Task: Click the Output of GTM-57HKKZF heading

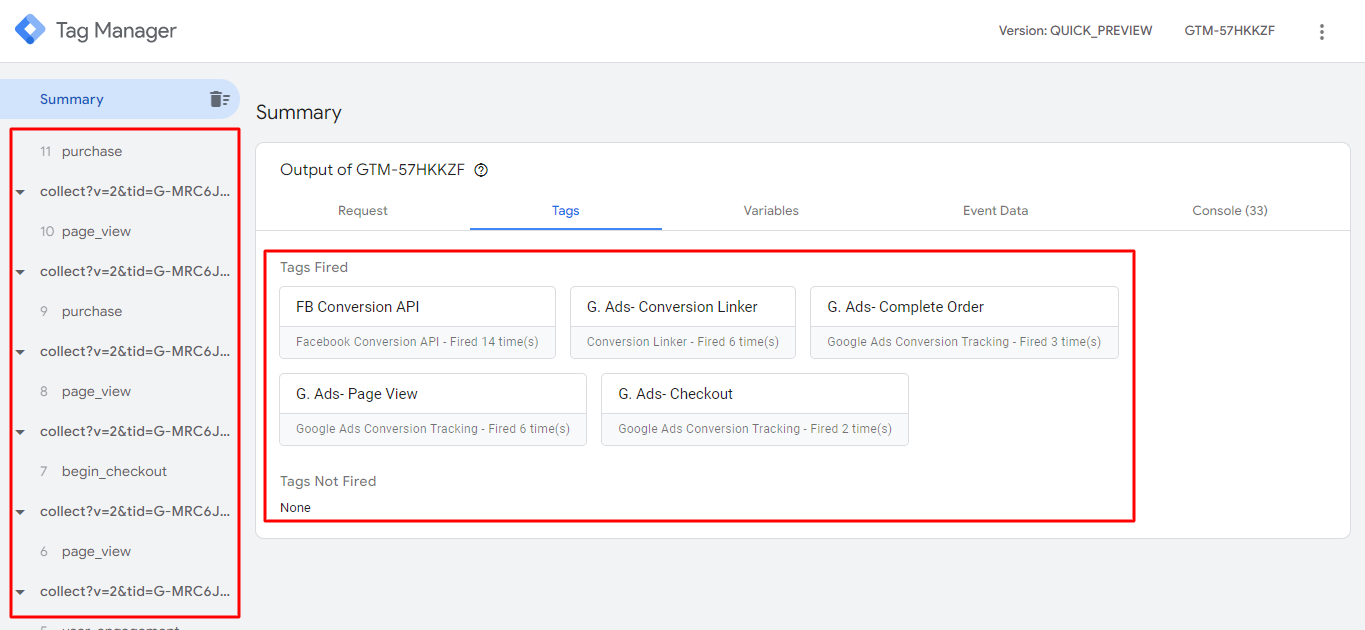Action: tap(372, 170)
